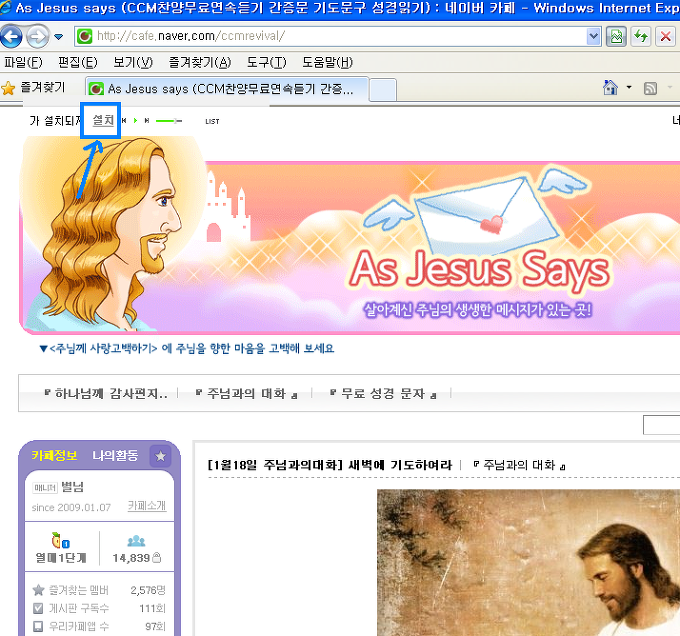Image resolution: width=680 pixels, height=636 pixels.
Task: Open the 즐겨찾기 favorites star button
Action: (x=33, y=88)
